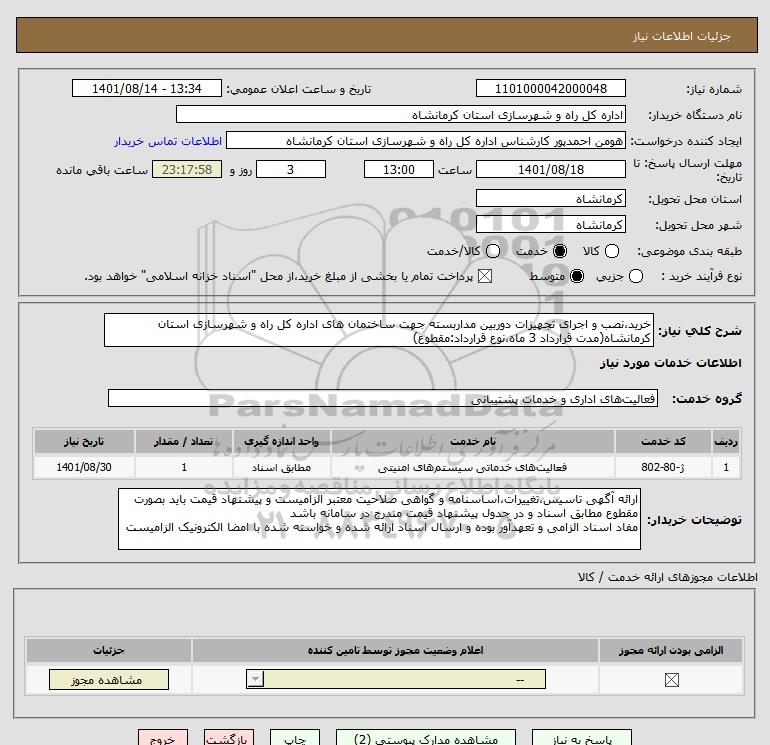This screenshot has width=770, height=745.
Task: Click the واحد اندازه گیری column header
Action: 281,441
